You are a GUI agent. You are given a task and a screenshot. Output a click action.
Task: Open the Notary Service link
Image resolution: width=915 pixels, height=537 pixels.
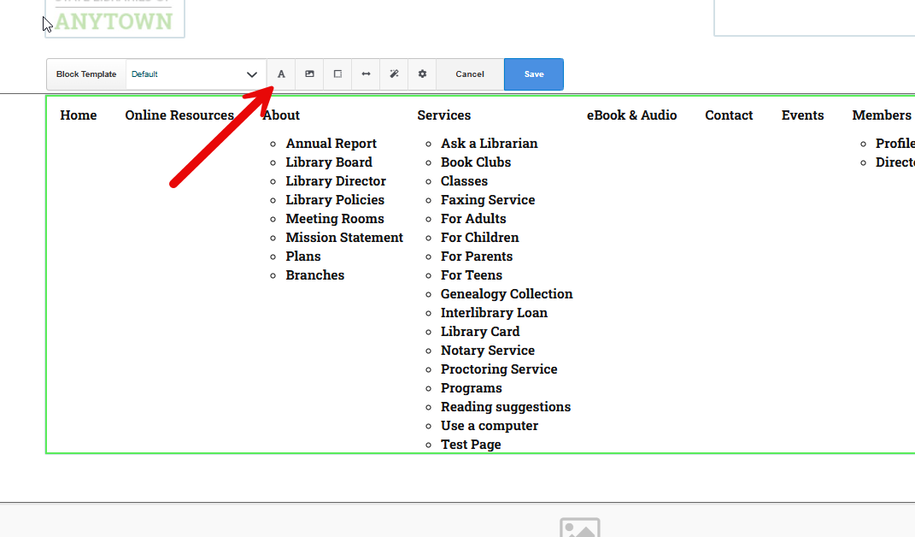[x=487, y=350]
